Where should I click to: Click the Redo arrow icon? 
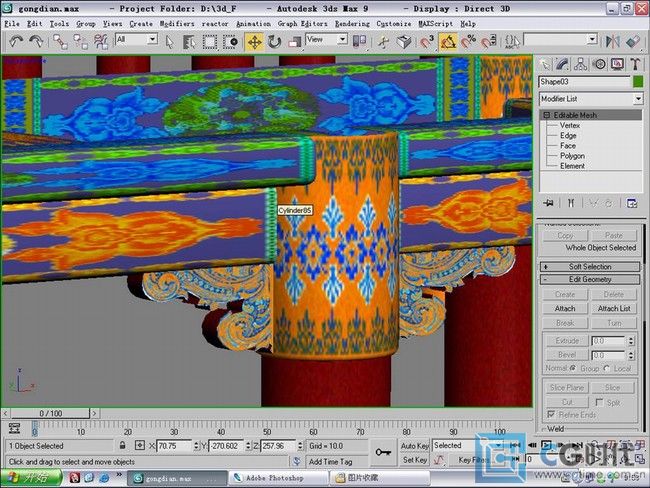(36, 42)
